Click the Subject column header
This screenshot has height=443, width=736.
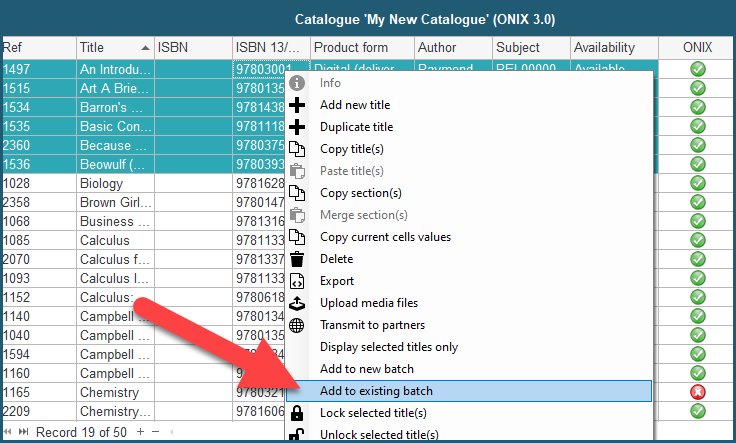click(x=531, y=47)
